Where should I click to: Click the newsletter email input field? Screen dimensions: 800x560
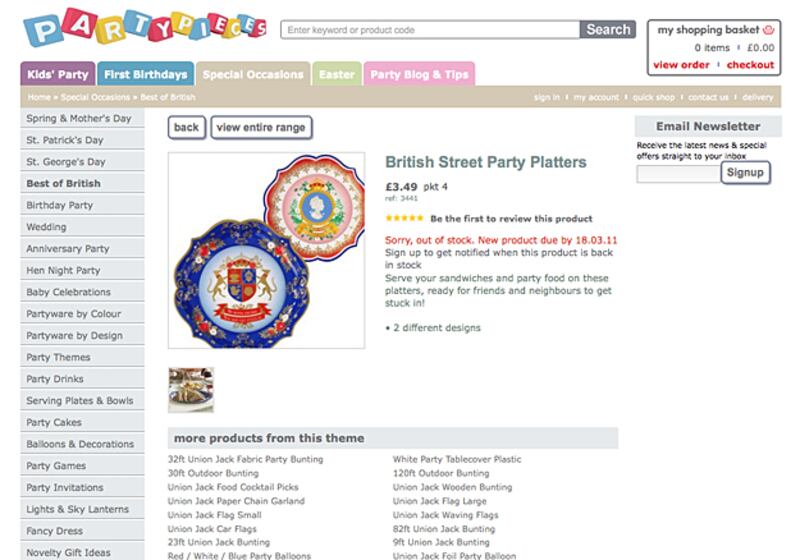pos(678,173)
